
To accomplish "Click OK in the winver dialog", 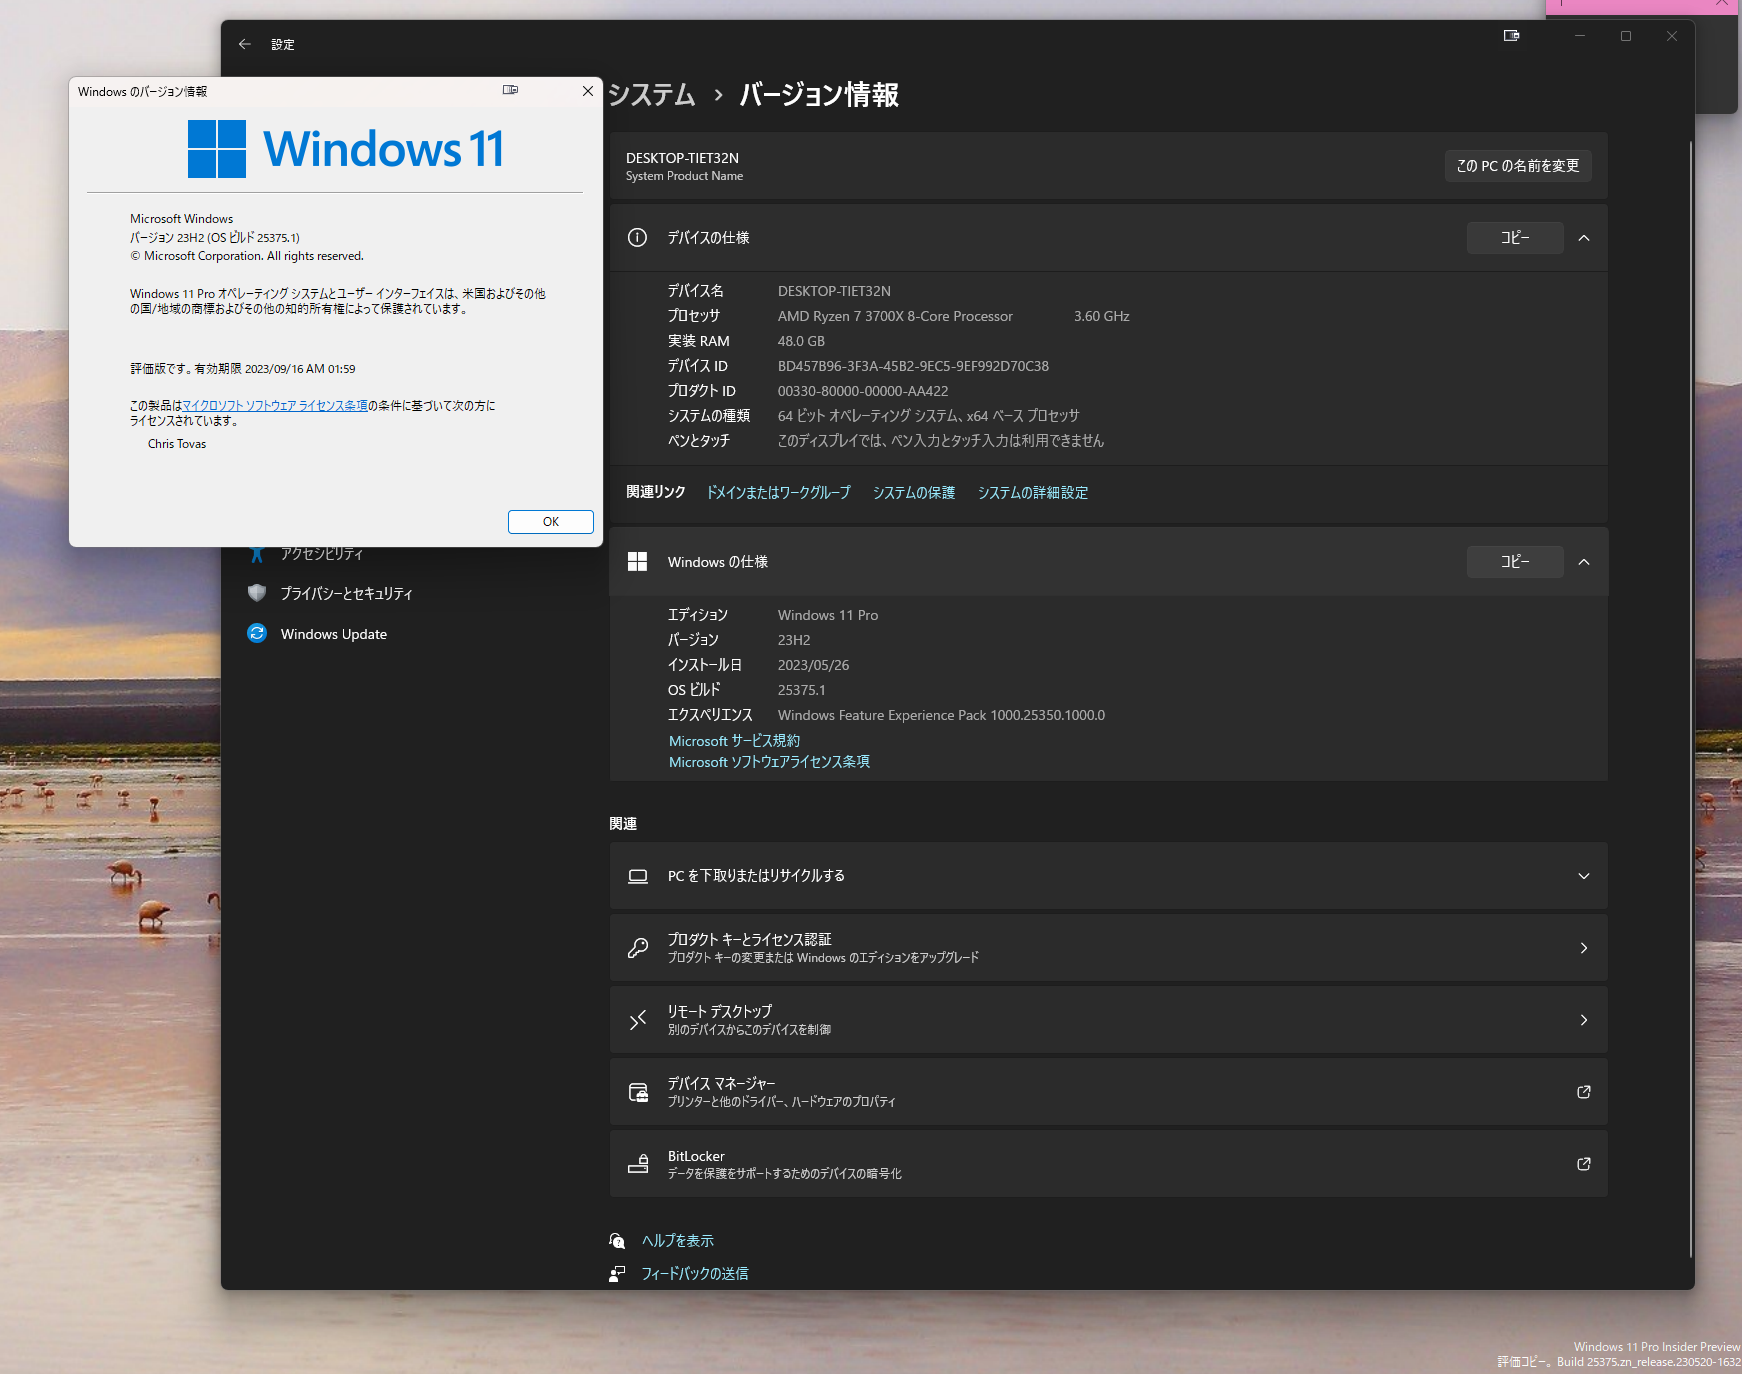I will point(551,522).
